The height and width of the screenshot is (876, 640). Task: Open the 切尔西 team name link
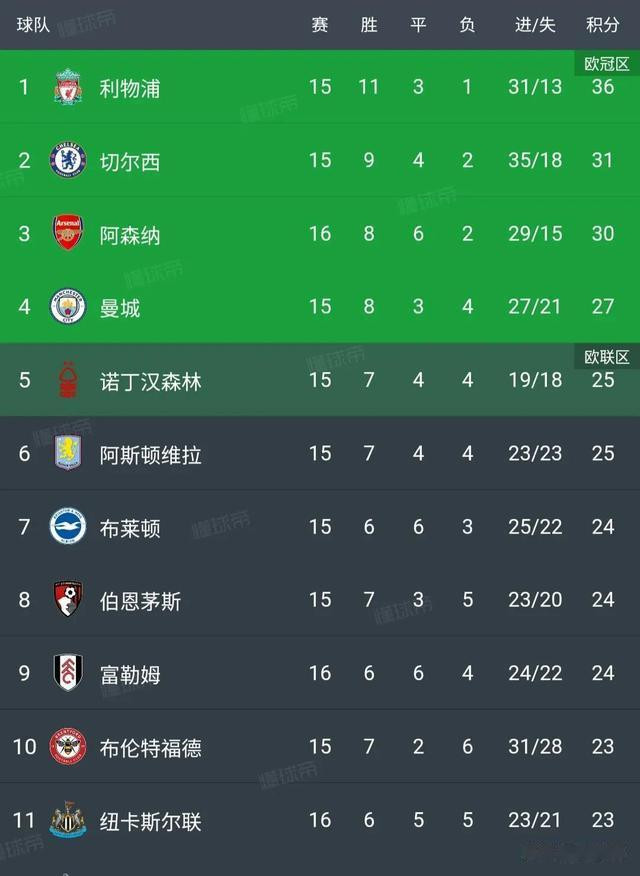(130, 161)
